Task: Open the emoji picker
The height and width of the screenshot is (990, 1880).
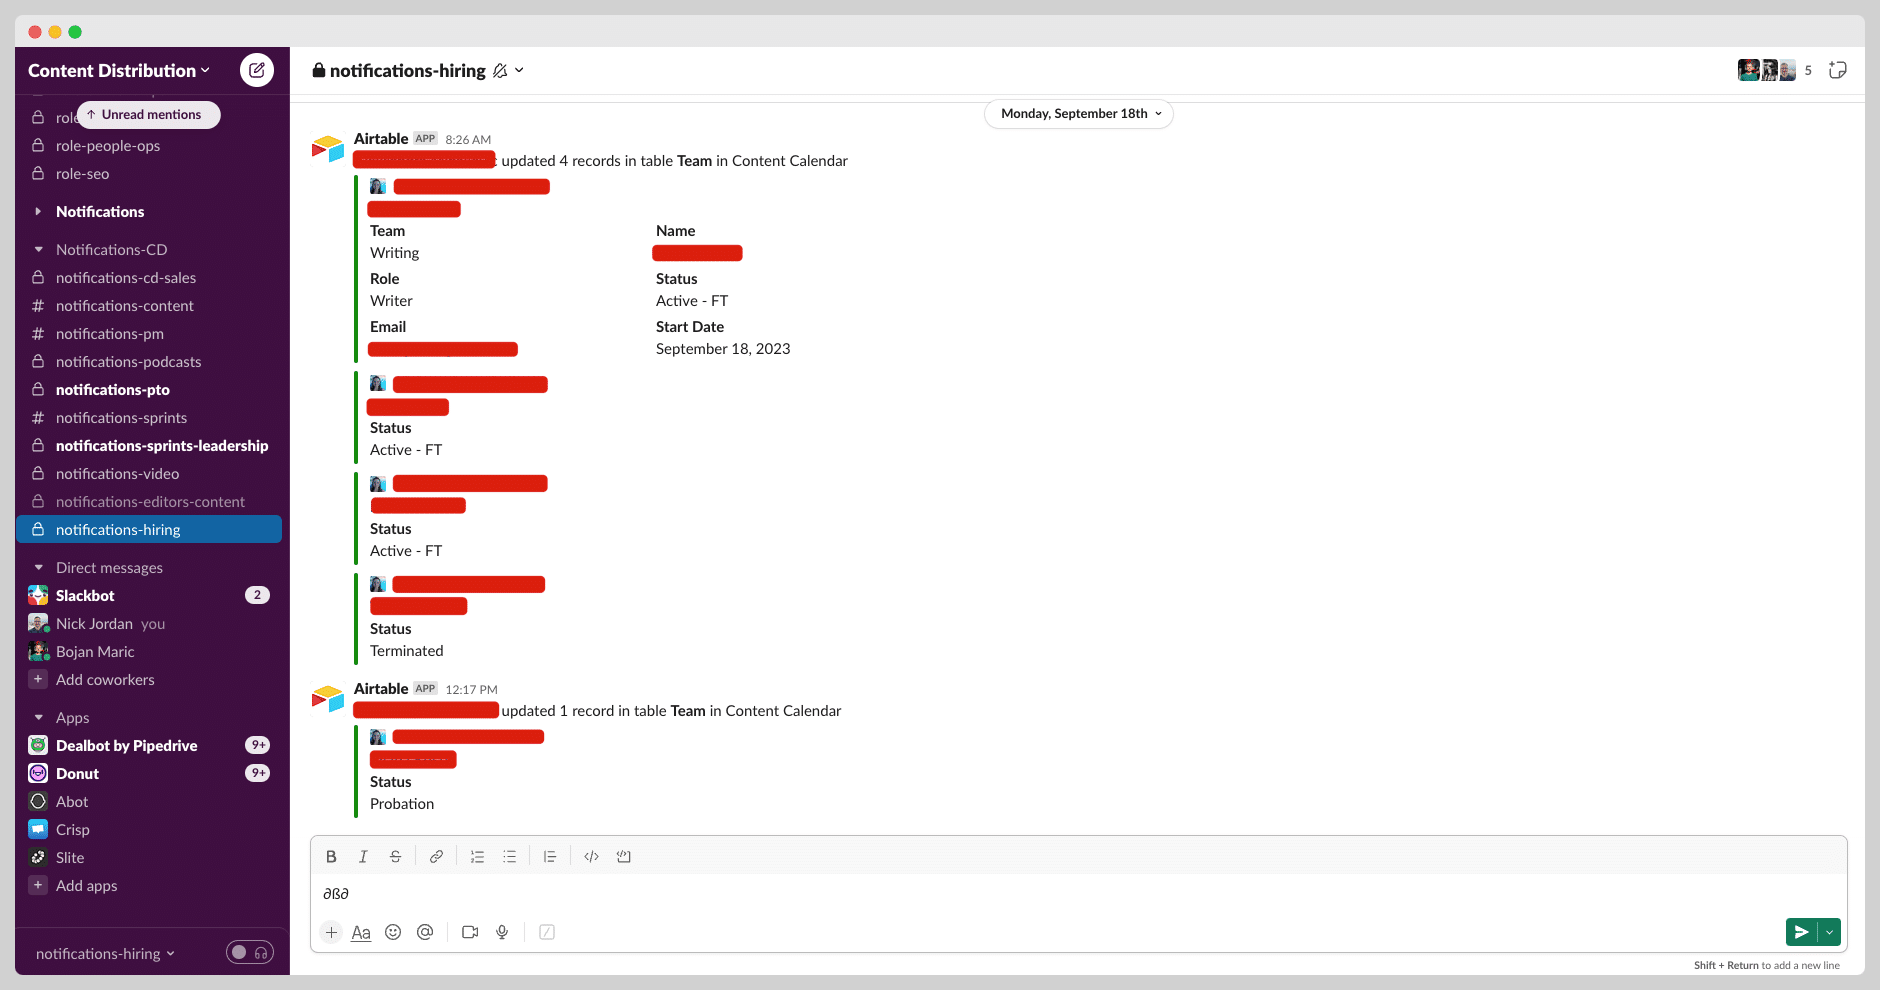Action: click(x=393, y=932)
